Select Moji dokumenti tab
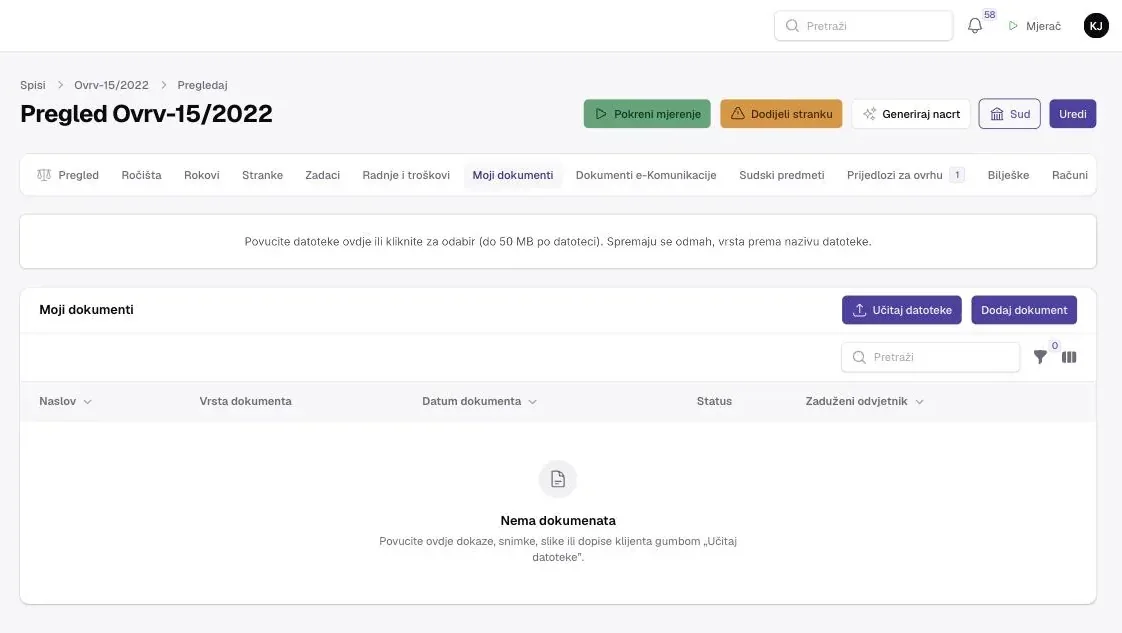1122x633 pixels. point(513,175)
